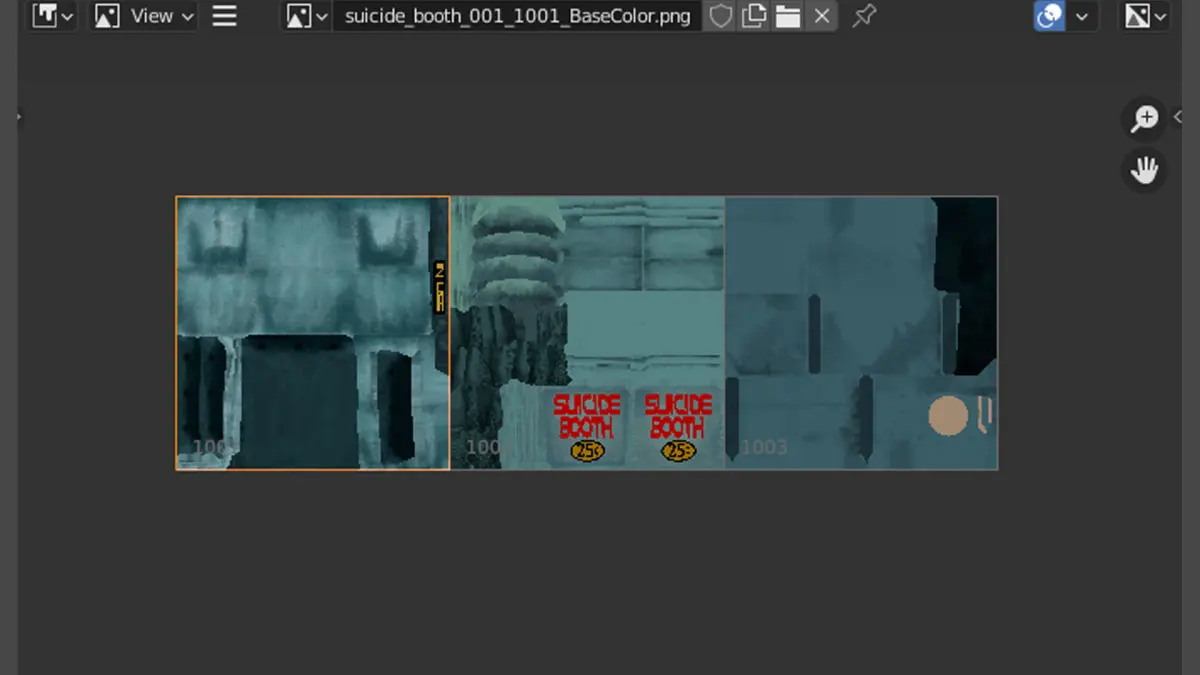The width and height of the screenshot is (1200, 675).
Task: Open an image with the folder icon
Action: pyautogui.click(x=788, y=16)
